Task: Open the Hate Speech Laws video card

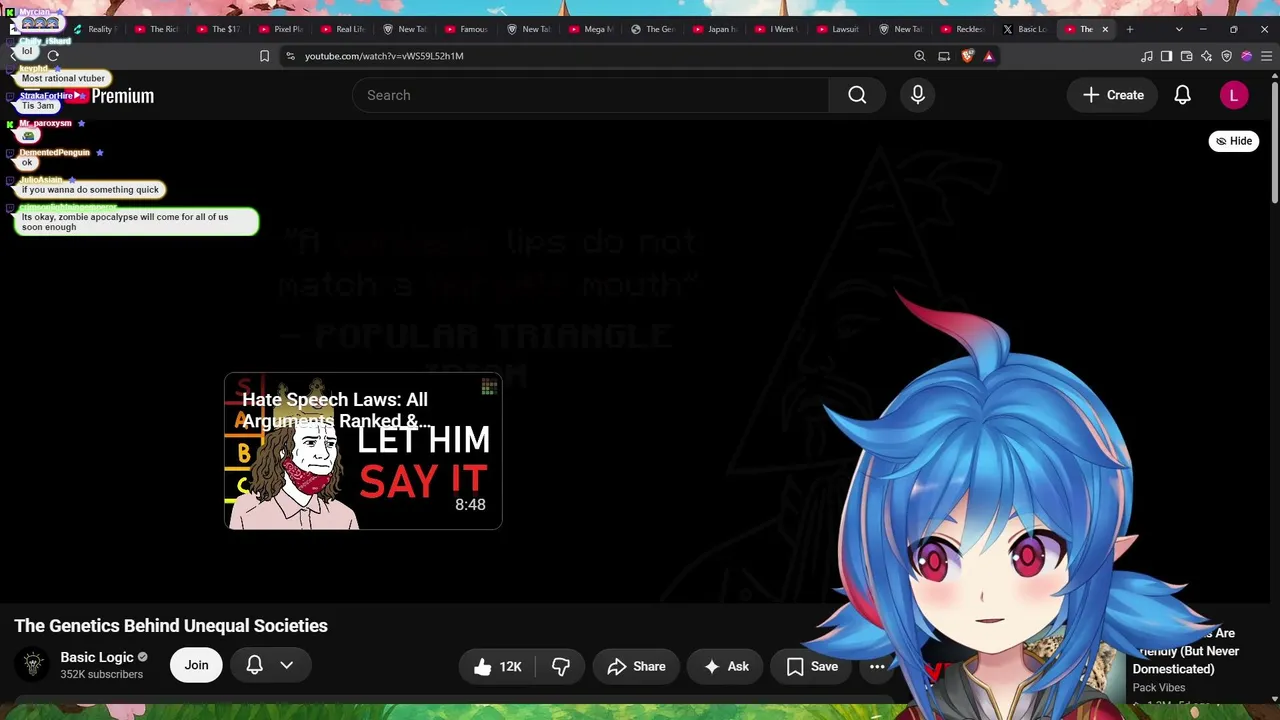Action: tap(363, 451)
